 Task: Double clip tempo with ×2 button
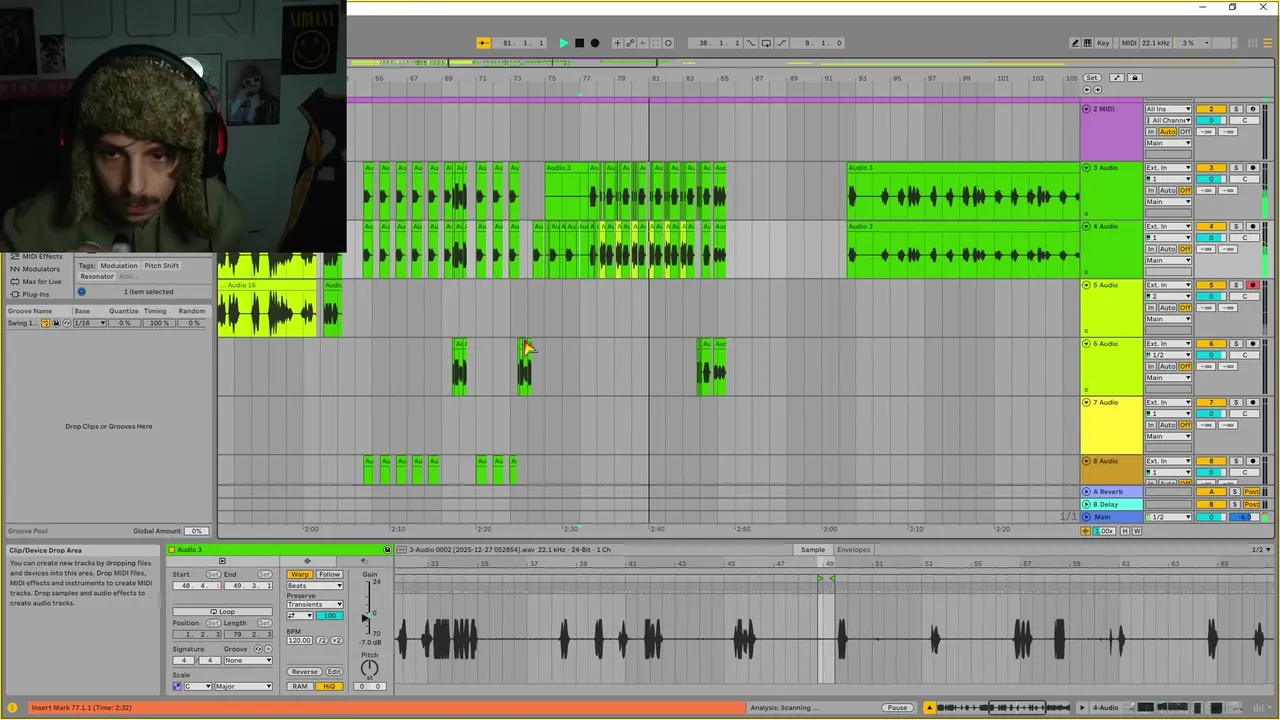pyautogui.click(x=337, y=640)
